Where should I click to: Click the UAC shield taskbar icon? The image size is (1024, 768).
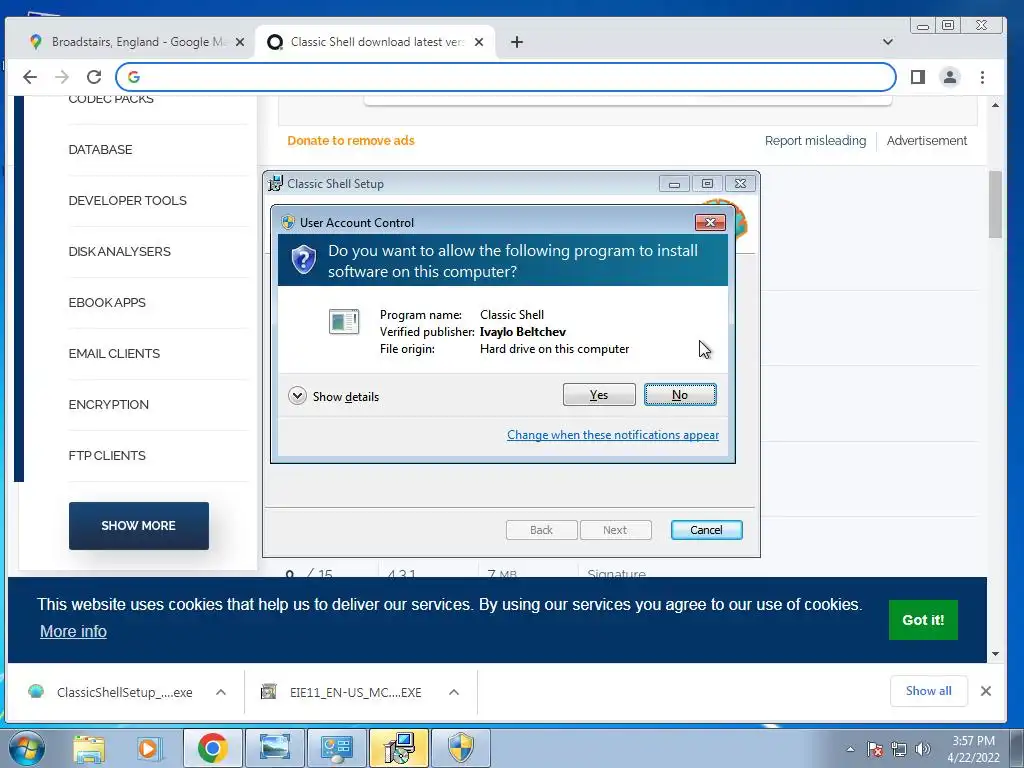point(461,748)
